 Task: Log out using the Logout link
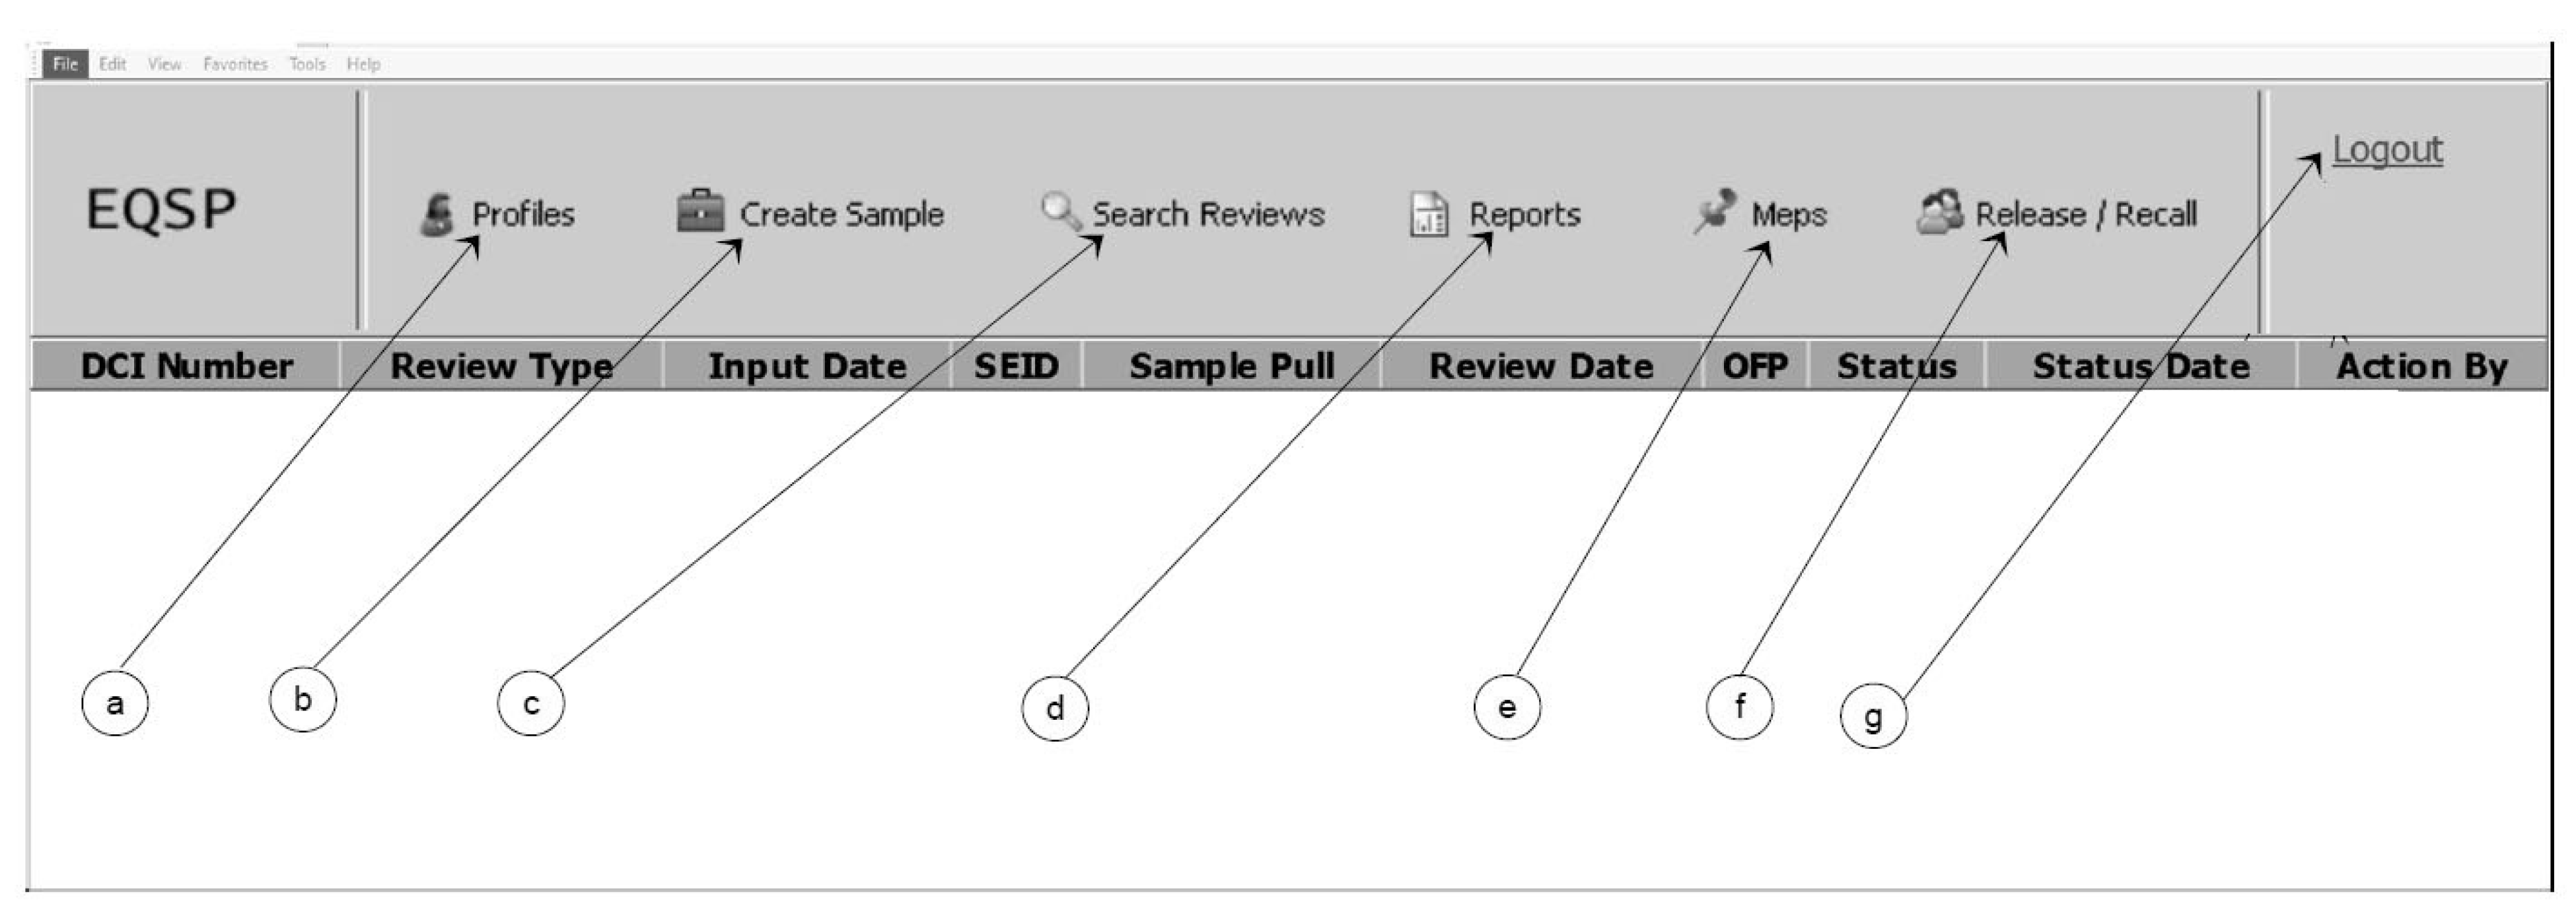(x=2387, y=150)
